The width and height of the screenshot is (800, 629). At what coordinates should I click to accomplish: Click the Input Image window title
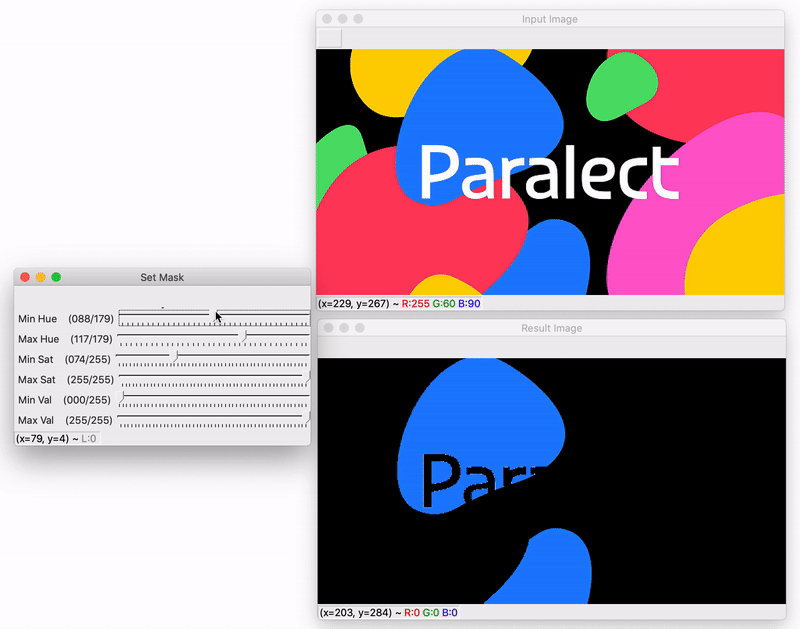tap(549, 19)
